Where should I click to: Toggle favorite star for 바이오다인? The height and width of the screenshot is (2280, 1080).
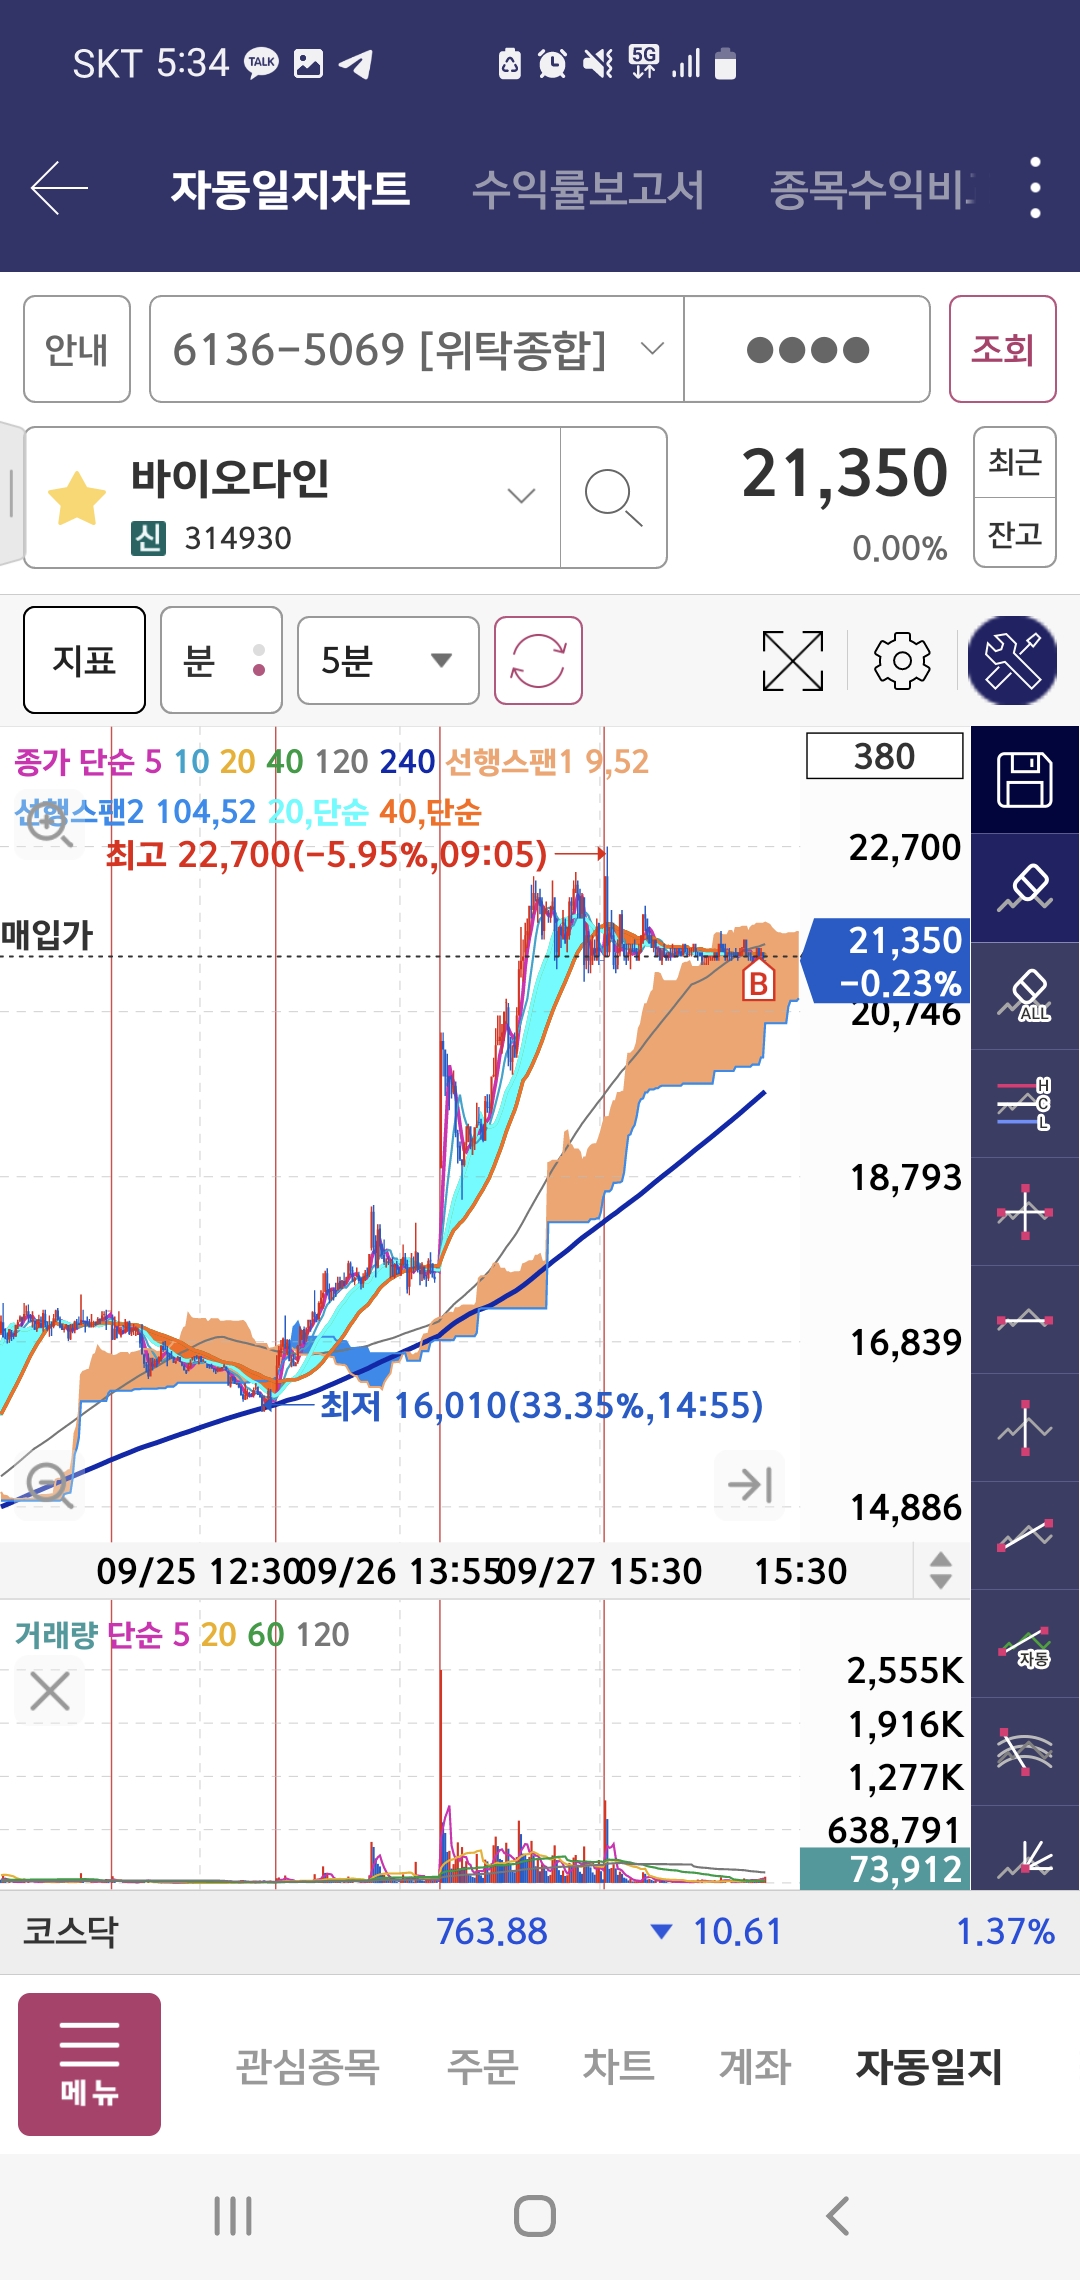point(77,498)
